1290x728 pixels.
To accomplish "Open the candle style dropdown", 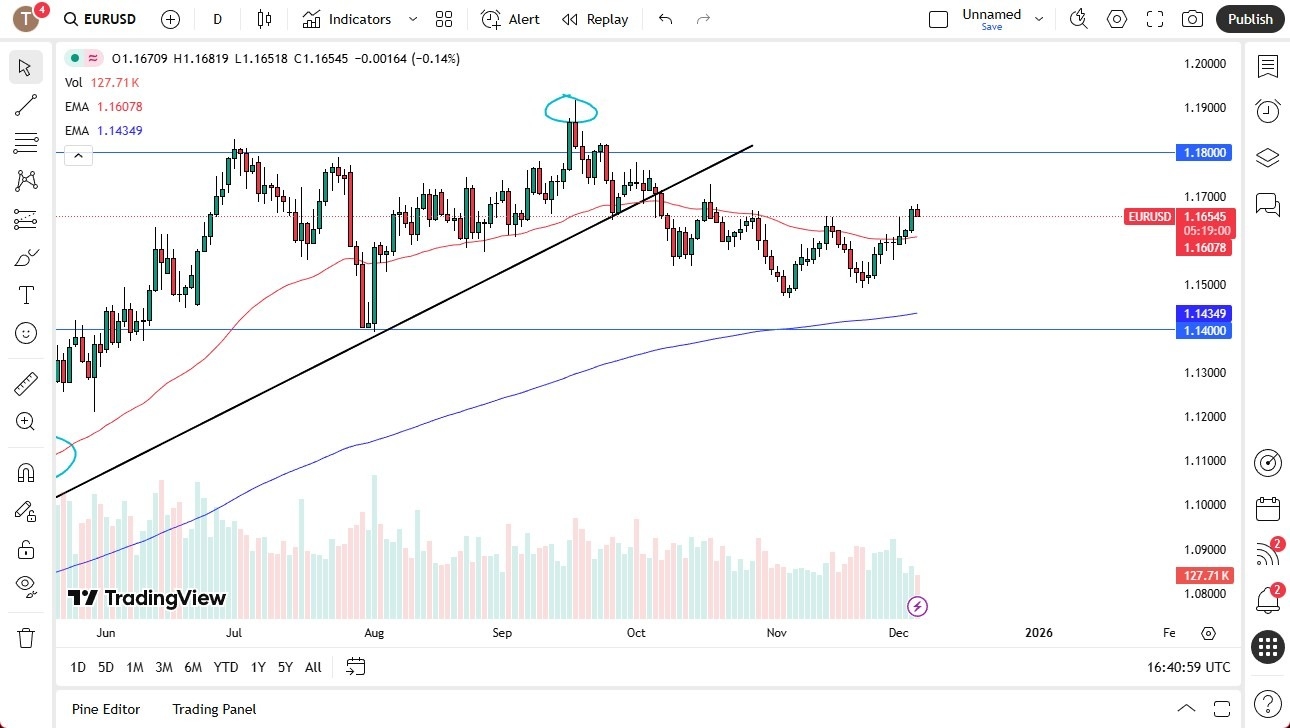I will pyautogui.click(x=263, y=19).
